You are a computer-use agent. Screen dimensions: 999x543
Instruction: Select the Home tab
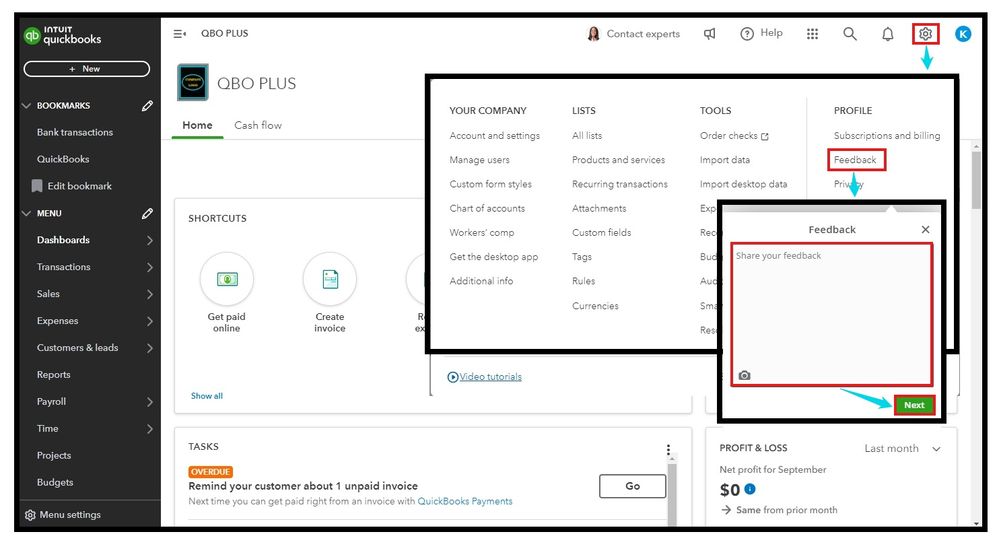point(198,126)
